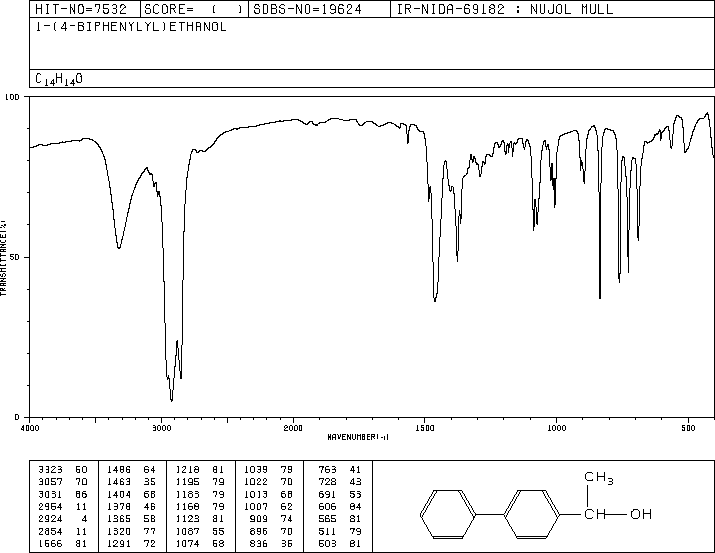Click the CH carbon in the structure
Viewport: 715px width, 553px height.
595,514
